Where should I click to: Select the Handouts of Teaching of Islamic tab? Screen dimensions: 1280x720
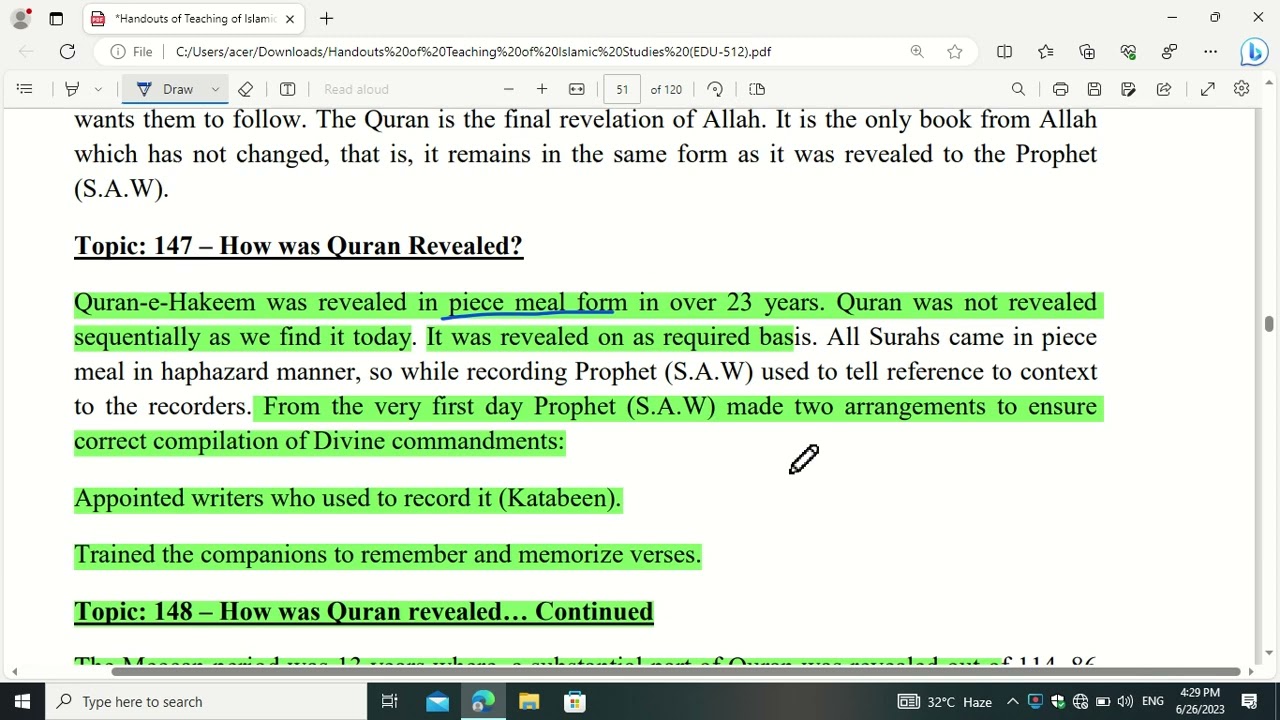192,18
